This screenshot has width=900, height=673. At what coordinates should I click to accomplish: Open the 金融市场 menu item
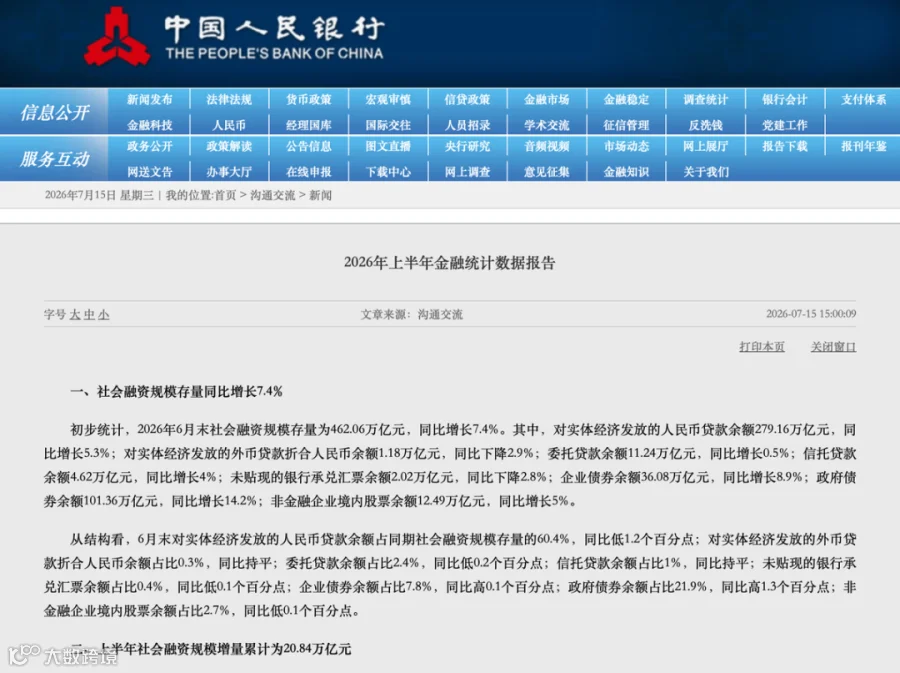point(546,100)
